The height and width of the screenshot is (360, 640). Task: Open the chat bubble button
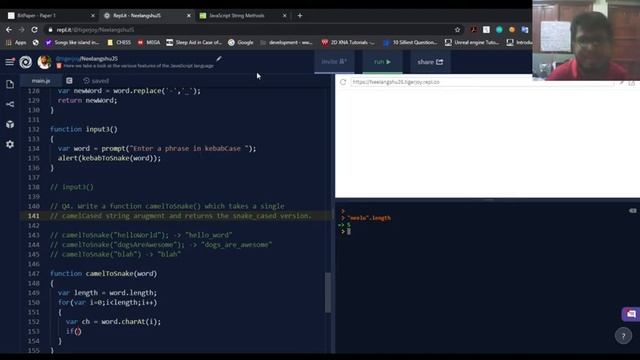coord(631,314)
